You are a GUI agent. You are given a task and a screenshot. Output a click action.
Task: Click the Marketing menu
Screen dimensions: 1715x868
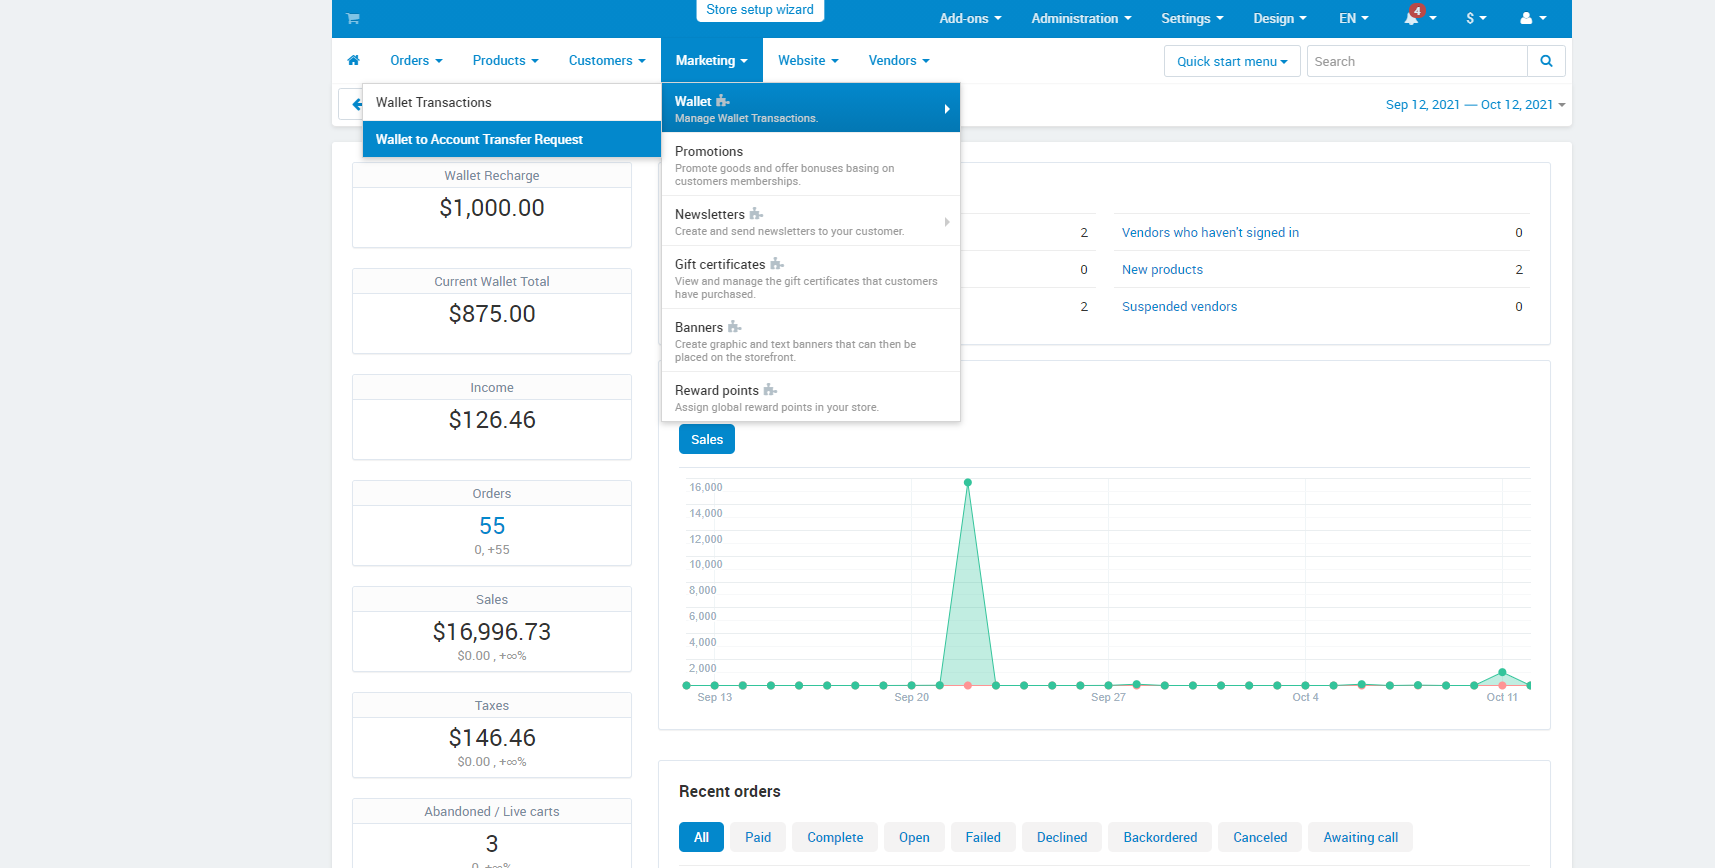711,60
